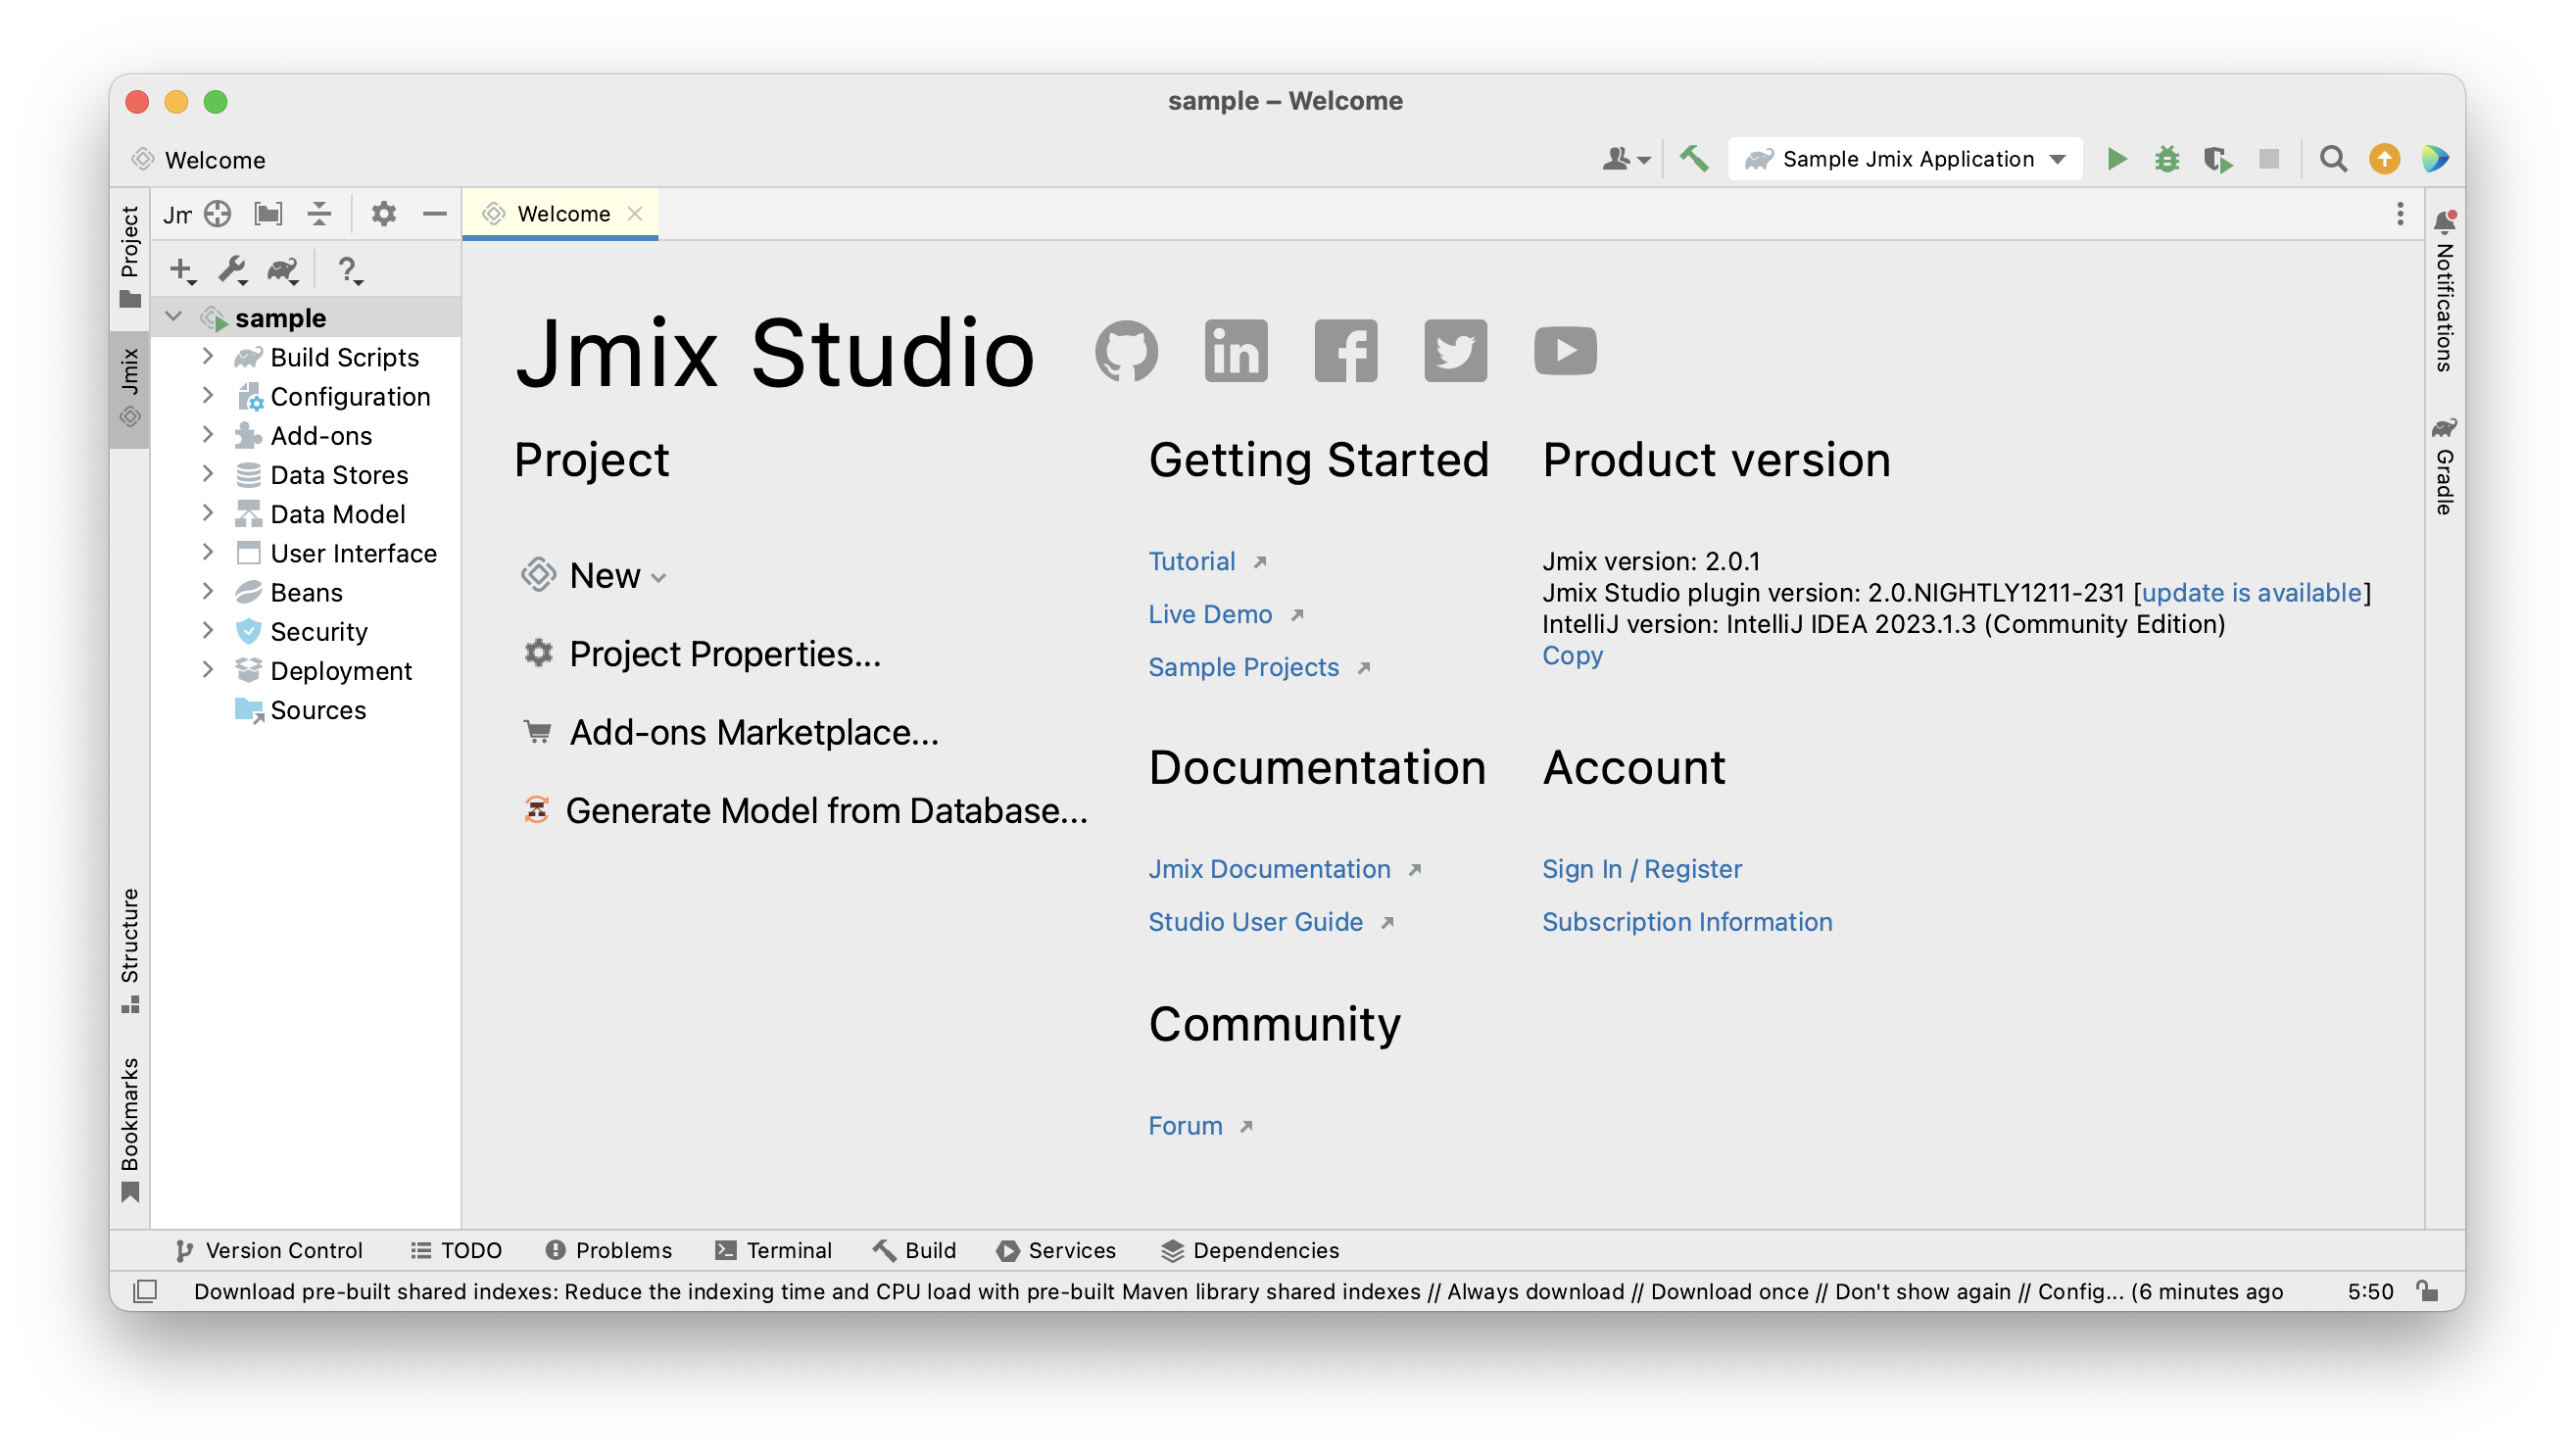
Task: Run Sample Jmix Application with play icon
Action: 2116,159
